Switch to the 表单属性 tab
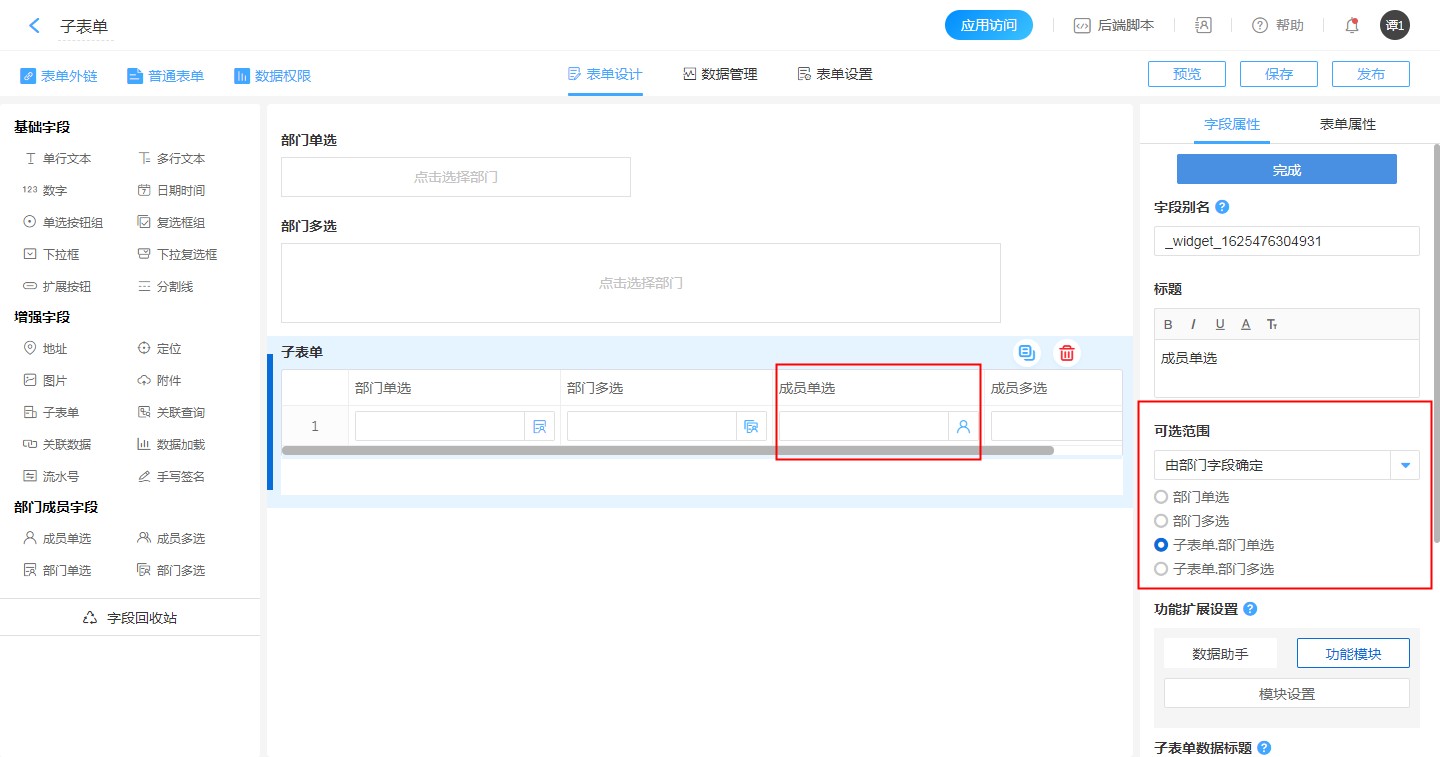Image resolution: width=1440 pixels, height=757 pixels. click(x=1347, y=124)
